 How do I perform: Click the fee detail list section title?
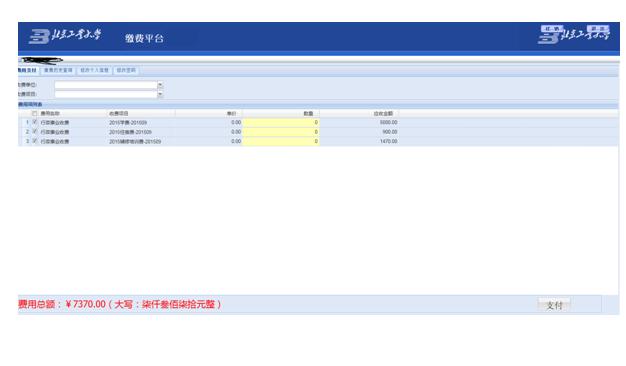pyautogui.click(x=30, y=104)
